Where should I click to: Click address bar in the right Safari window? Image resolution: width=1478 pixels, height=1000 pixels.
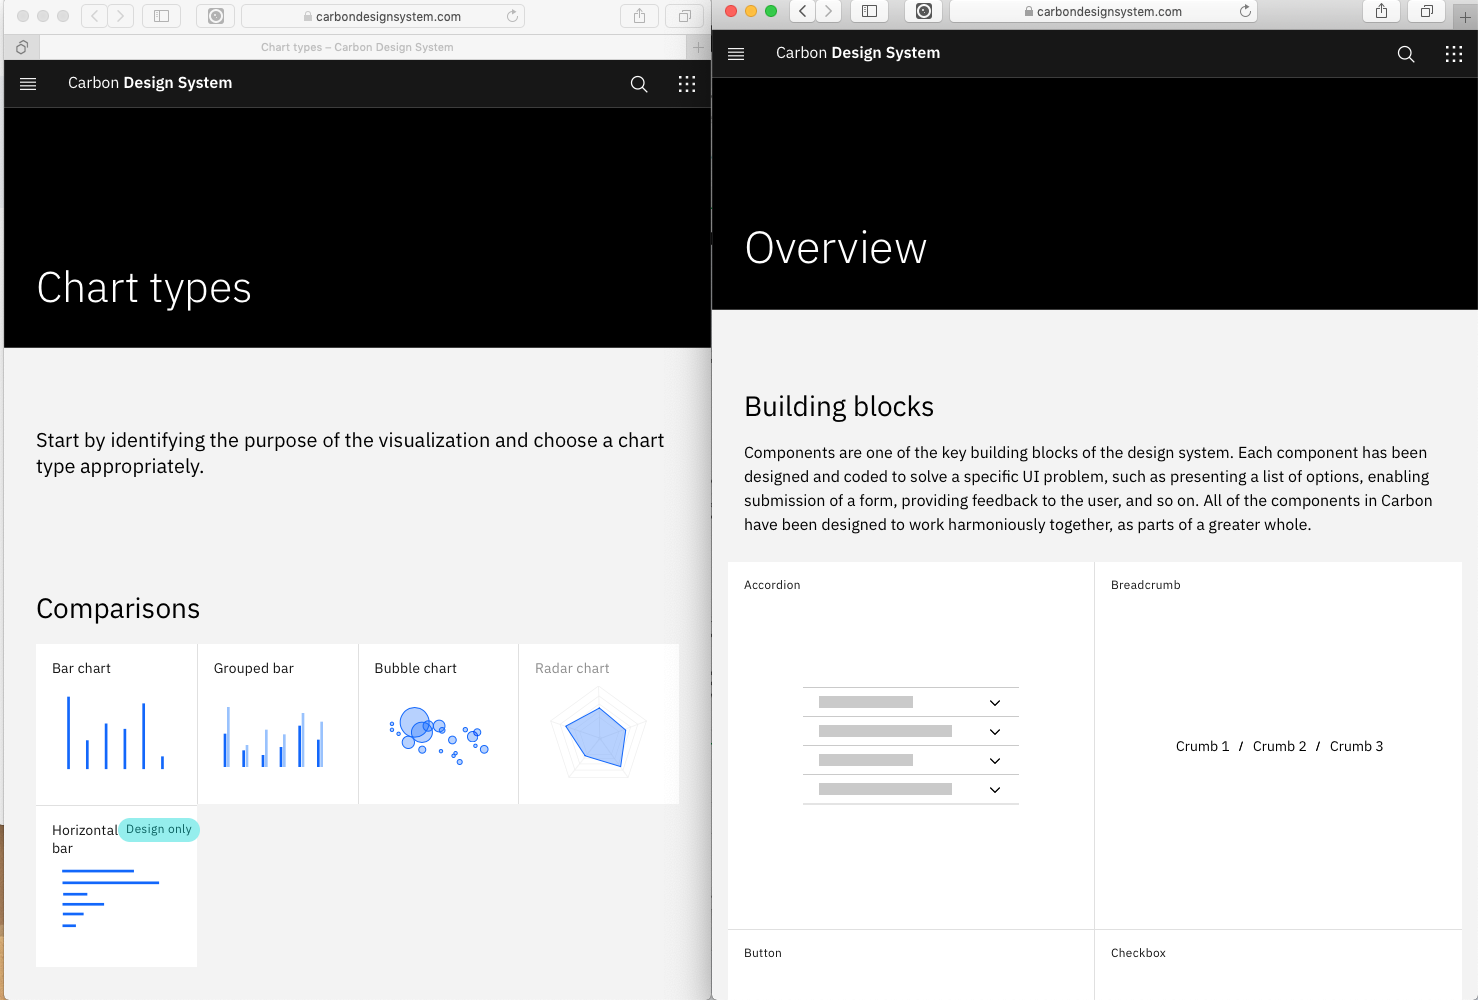(x=1103, y=11)
